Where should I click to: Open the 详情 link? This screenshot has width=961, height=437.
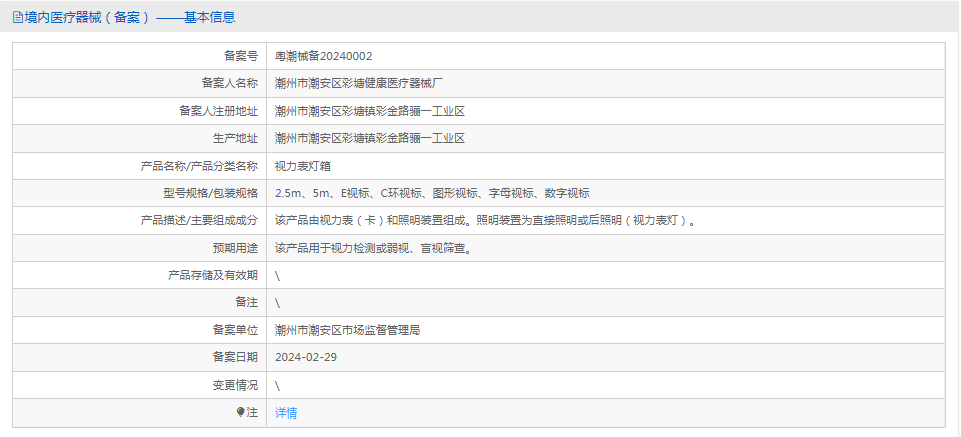pyautogui.click(x=286, y=412)
